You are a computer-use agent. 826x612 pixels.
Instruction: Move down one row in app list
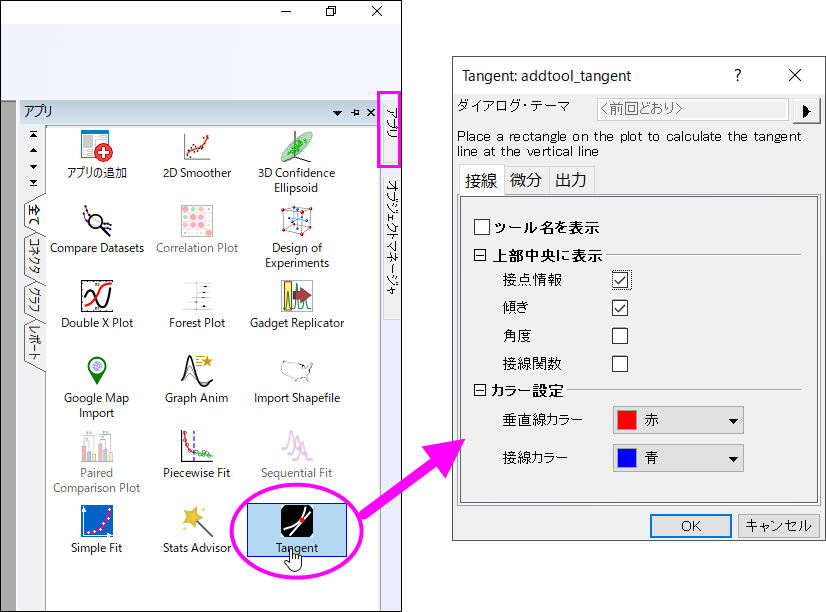click(34, 166)
